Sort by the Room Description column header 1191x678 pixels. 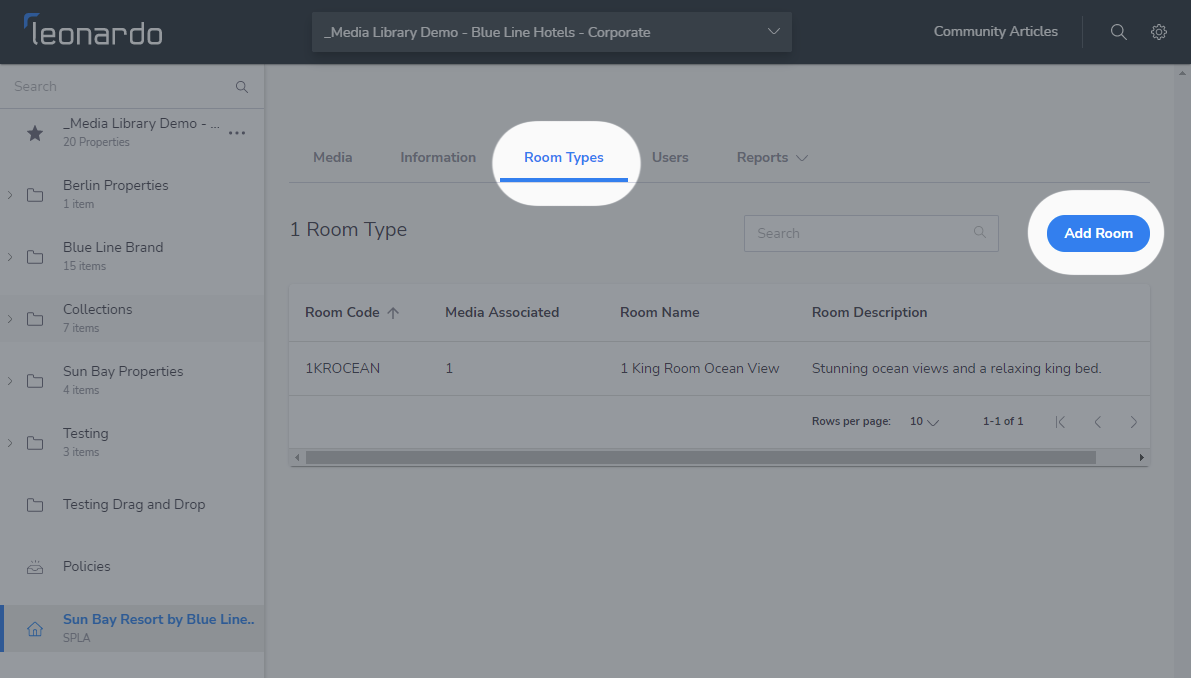pyautogui.click(x=869, y=312)
